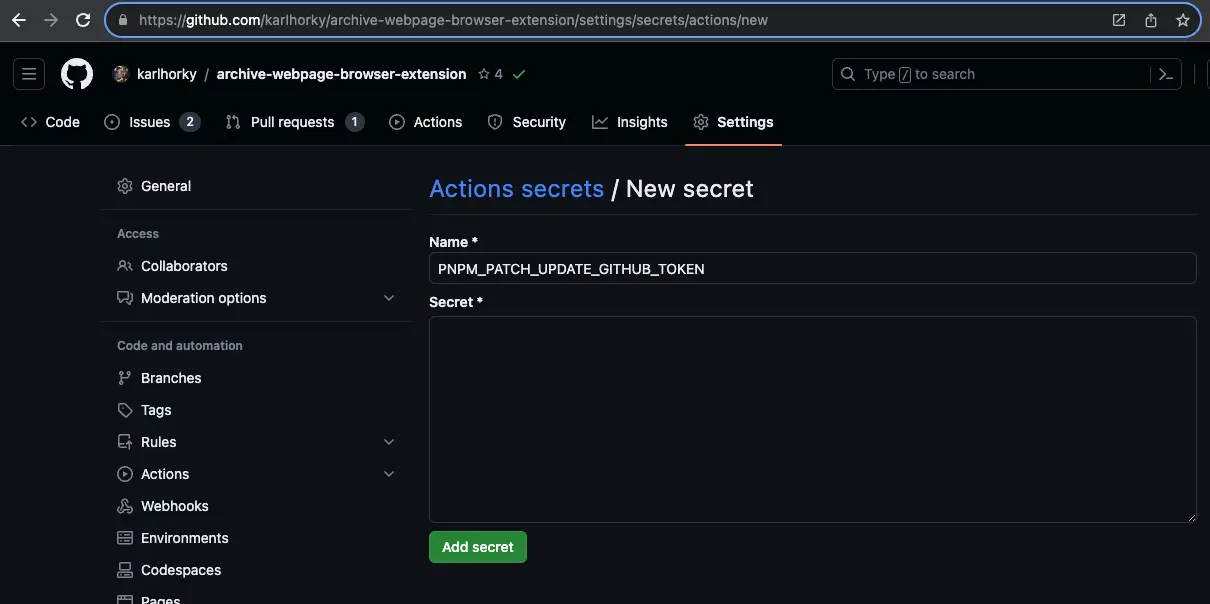1210x604 pixels.
Task: Reload the page with the refresh icon
Action: point(84,20)
